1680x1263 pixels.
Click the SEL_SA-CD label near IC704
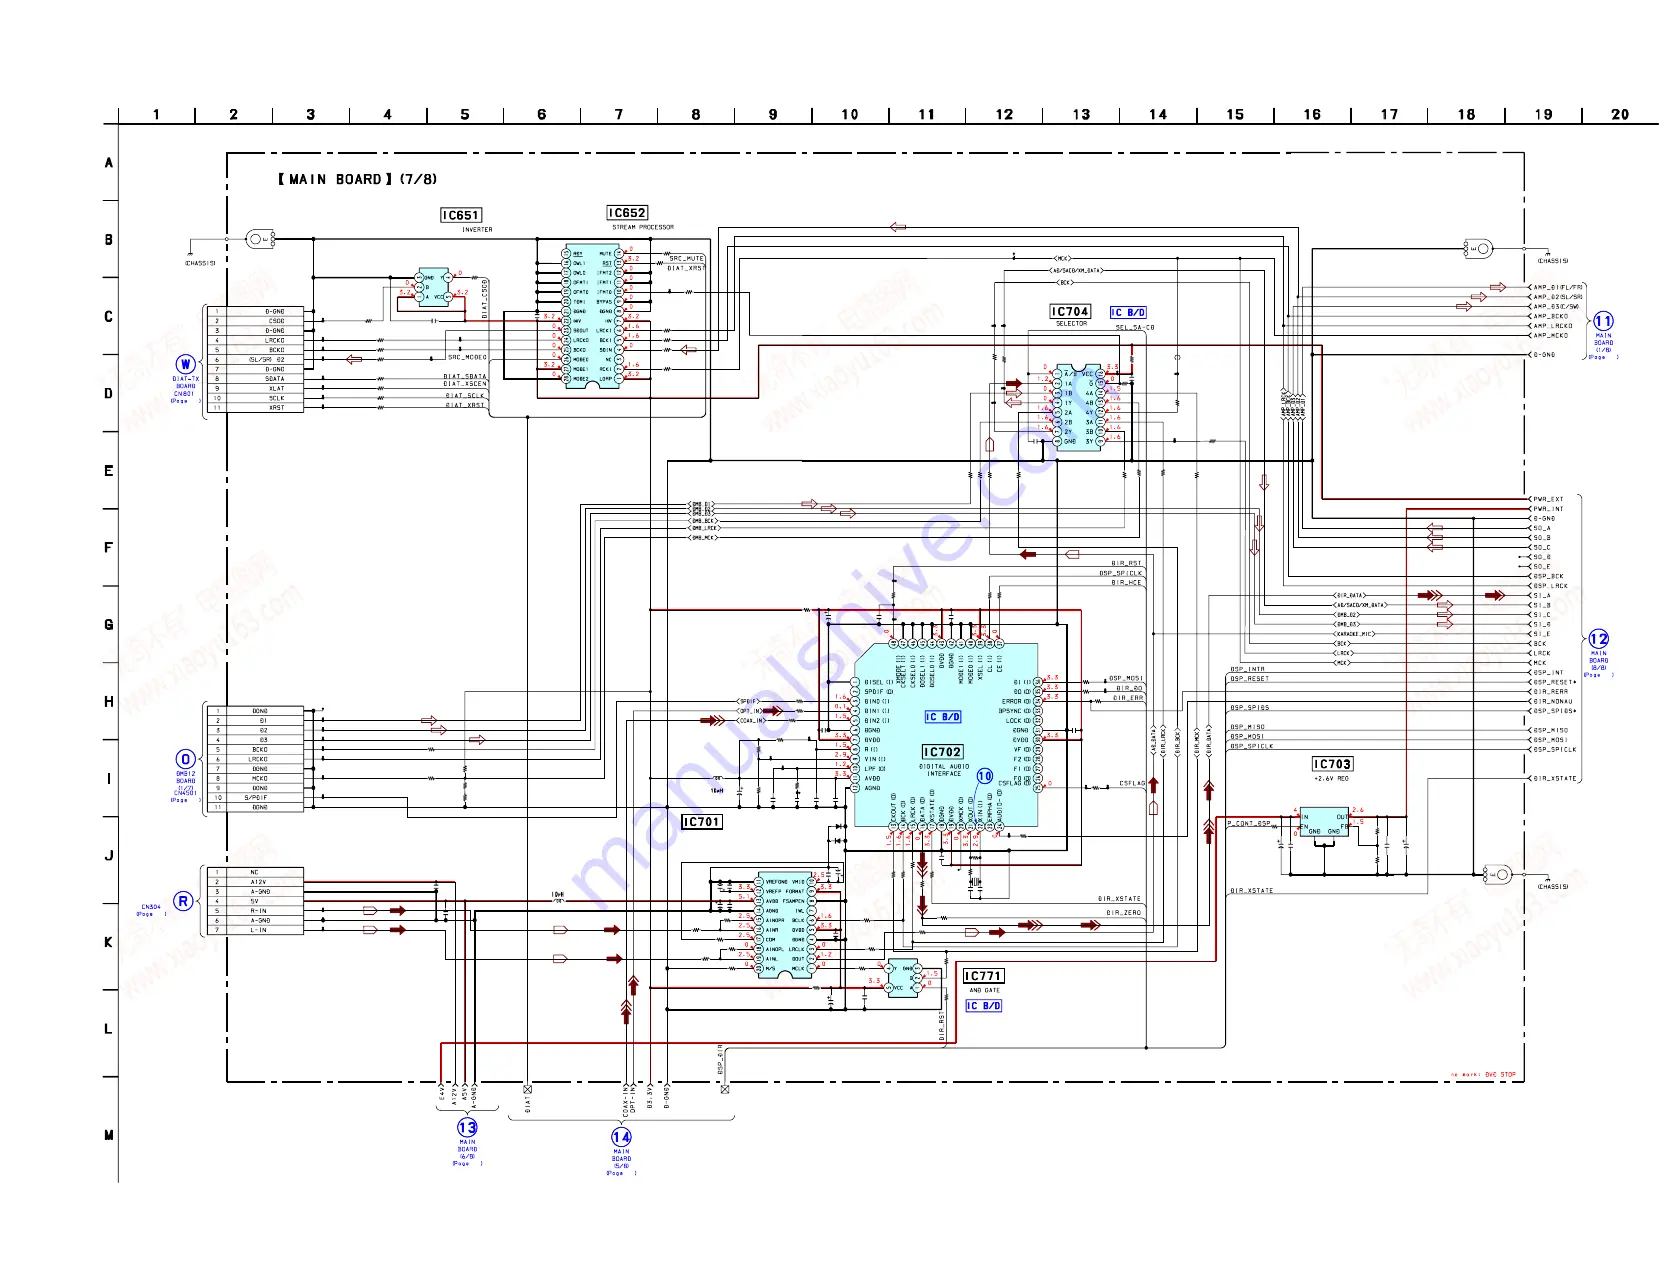click(1135, 328)
